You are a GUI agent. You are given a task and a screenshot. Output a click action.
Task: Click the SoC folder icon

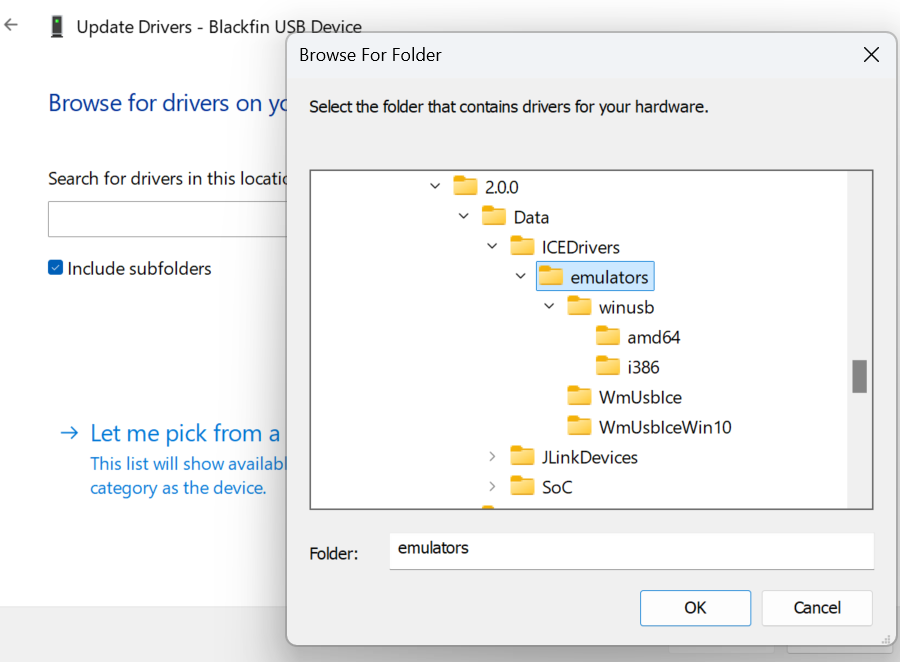pos(522,487)
